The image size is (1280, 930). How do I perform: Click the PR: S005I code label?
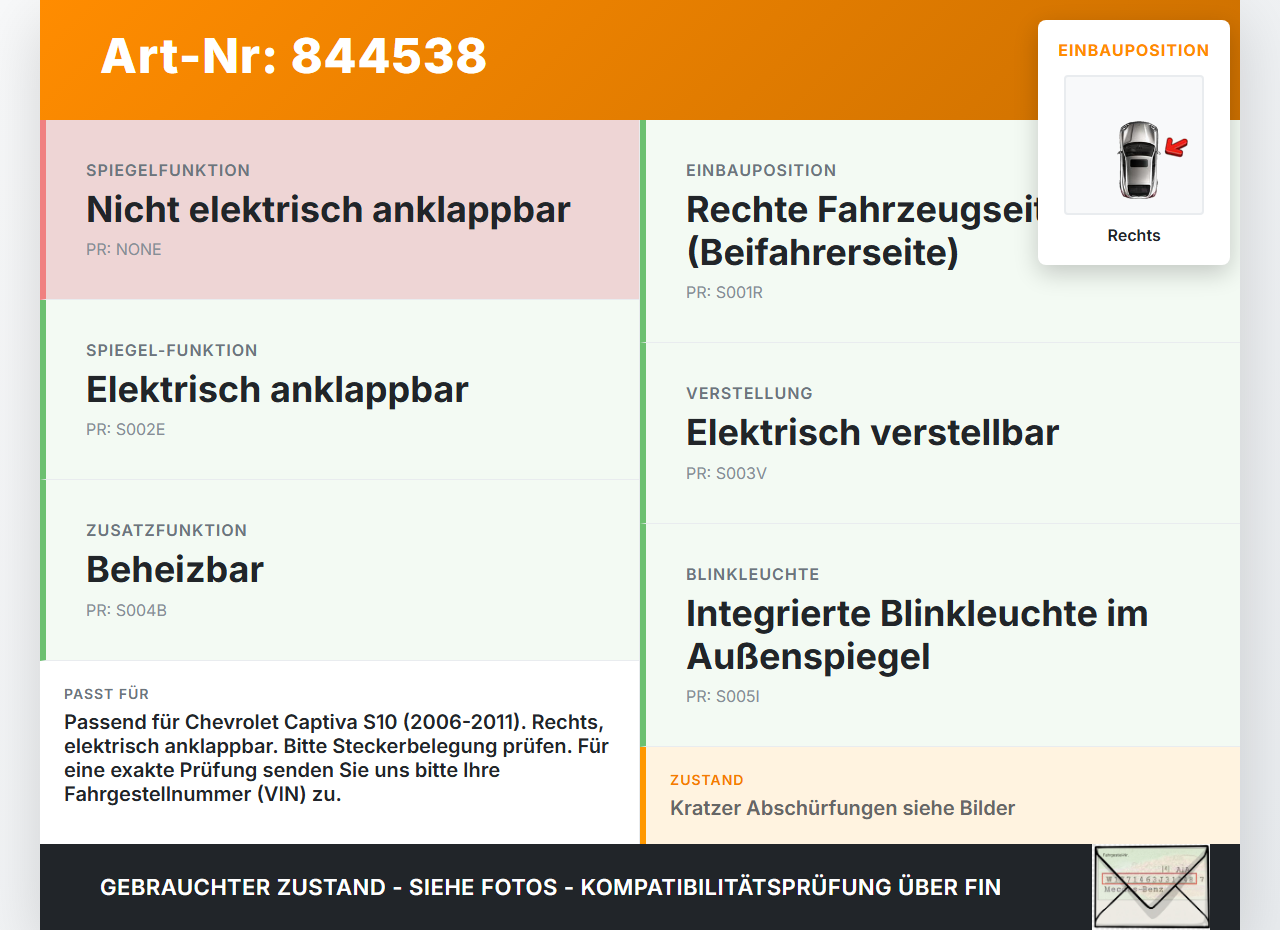(723, 697)
